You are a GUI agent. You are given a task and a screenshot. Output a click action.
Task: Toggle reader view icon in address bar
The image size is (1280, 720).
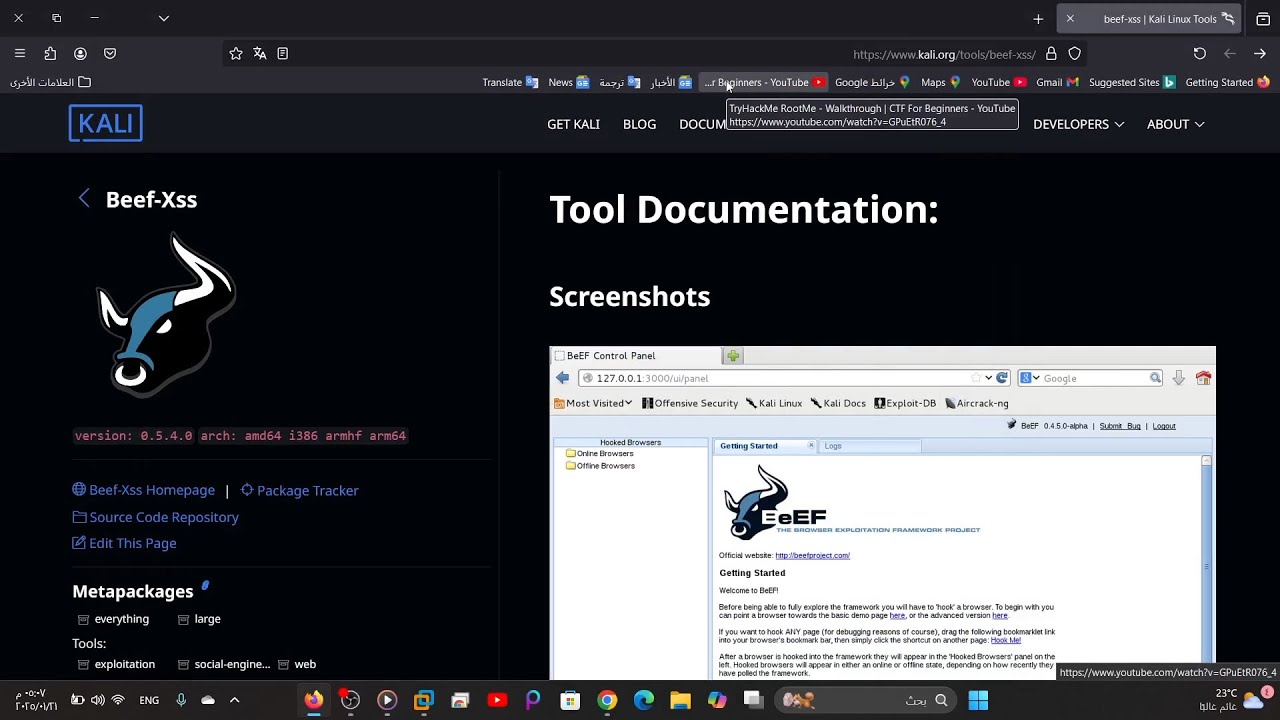[283, 53]
